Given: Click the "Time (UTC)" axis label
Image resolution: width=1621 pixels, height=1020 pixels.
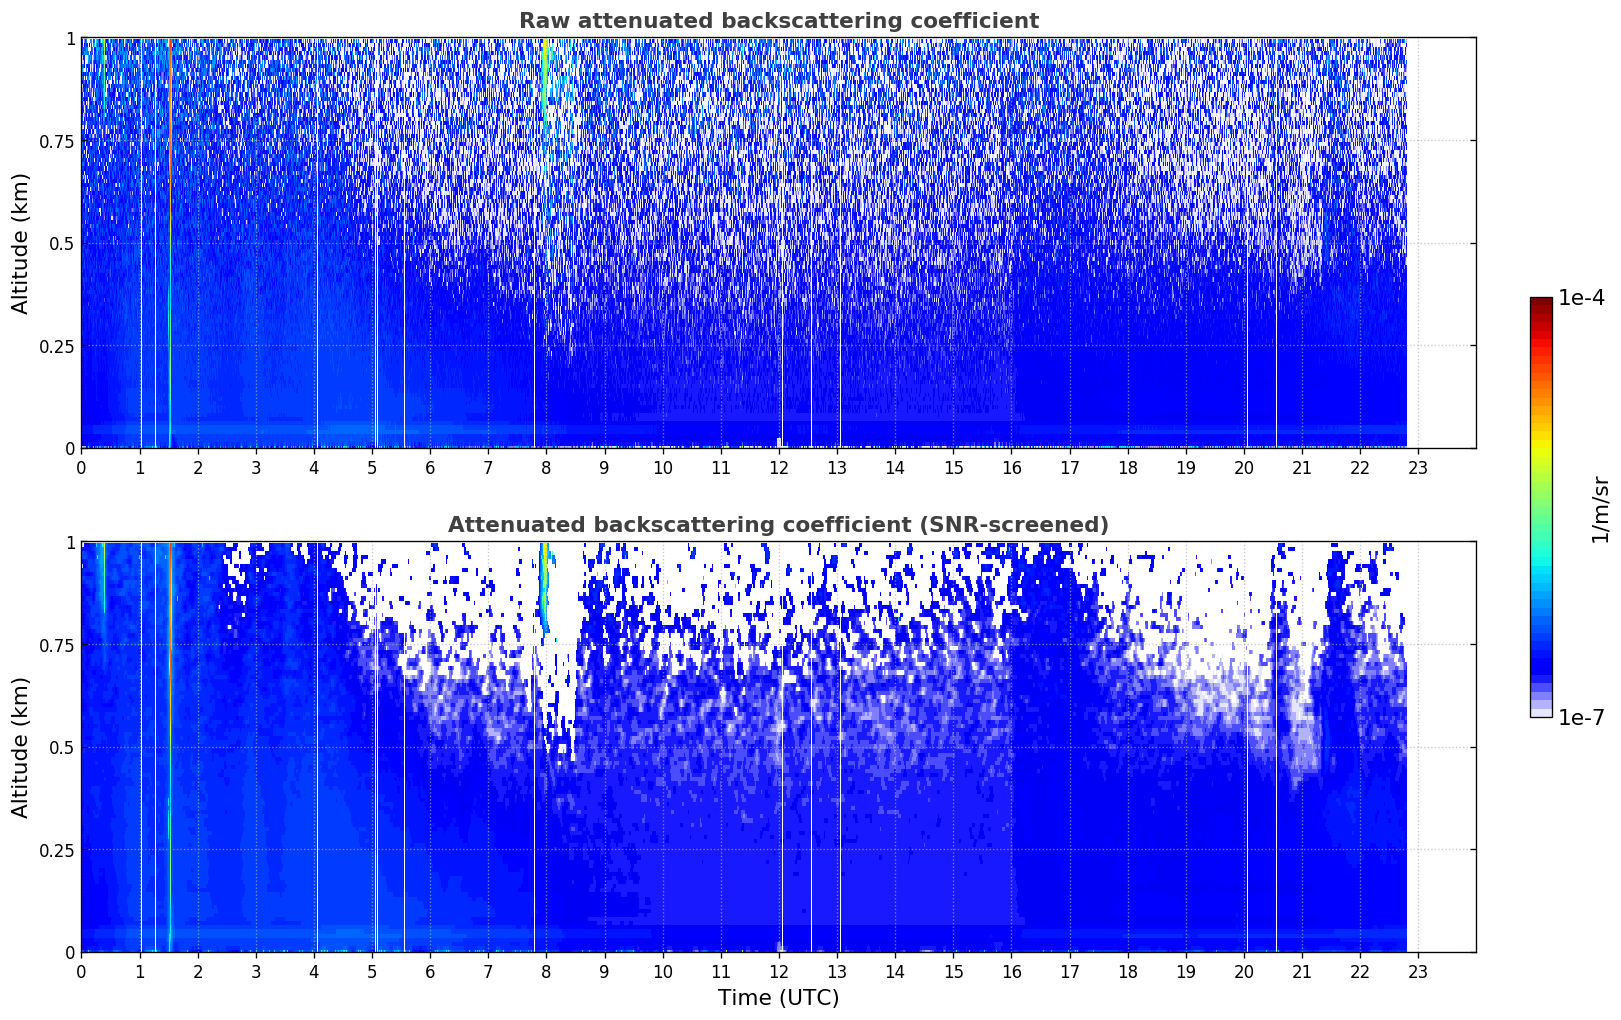Looking at the screenshot, I should 778,998.
